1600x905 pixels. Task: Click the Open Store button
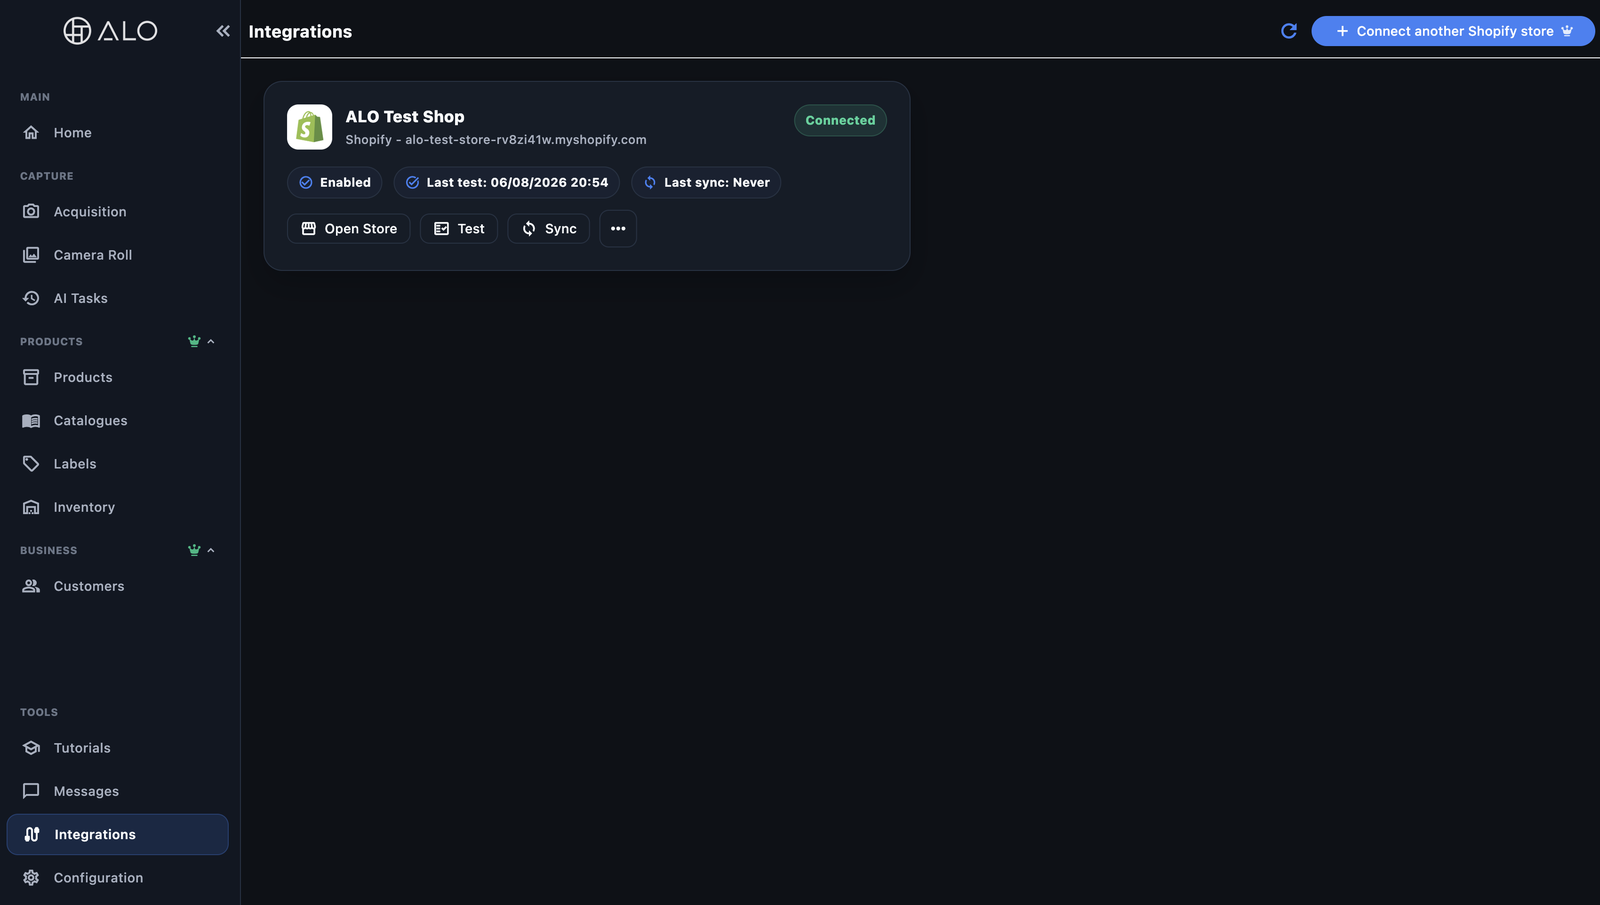[349, 229]
